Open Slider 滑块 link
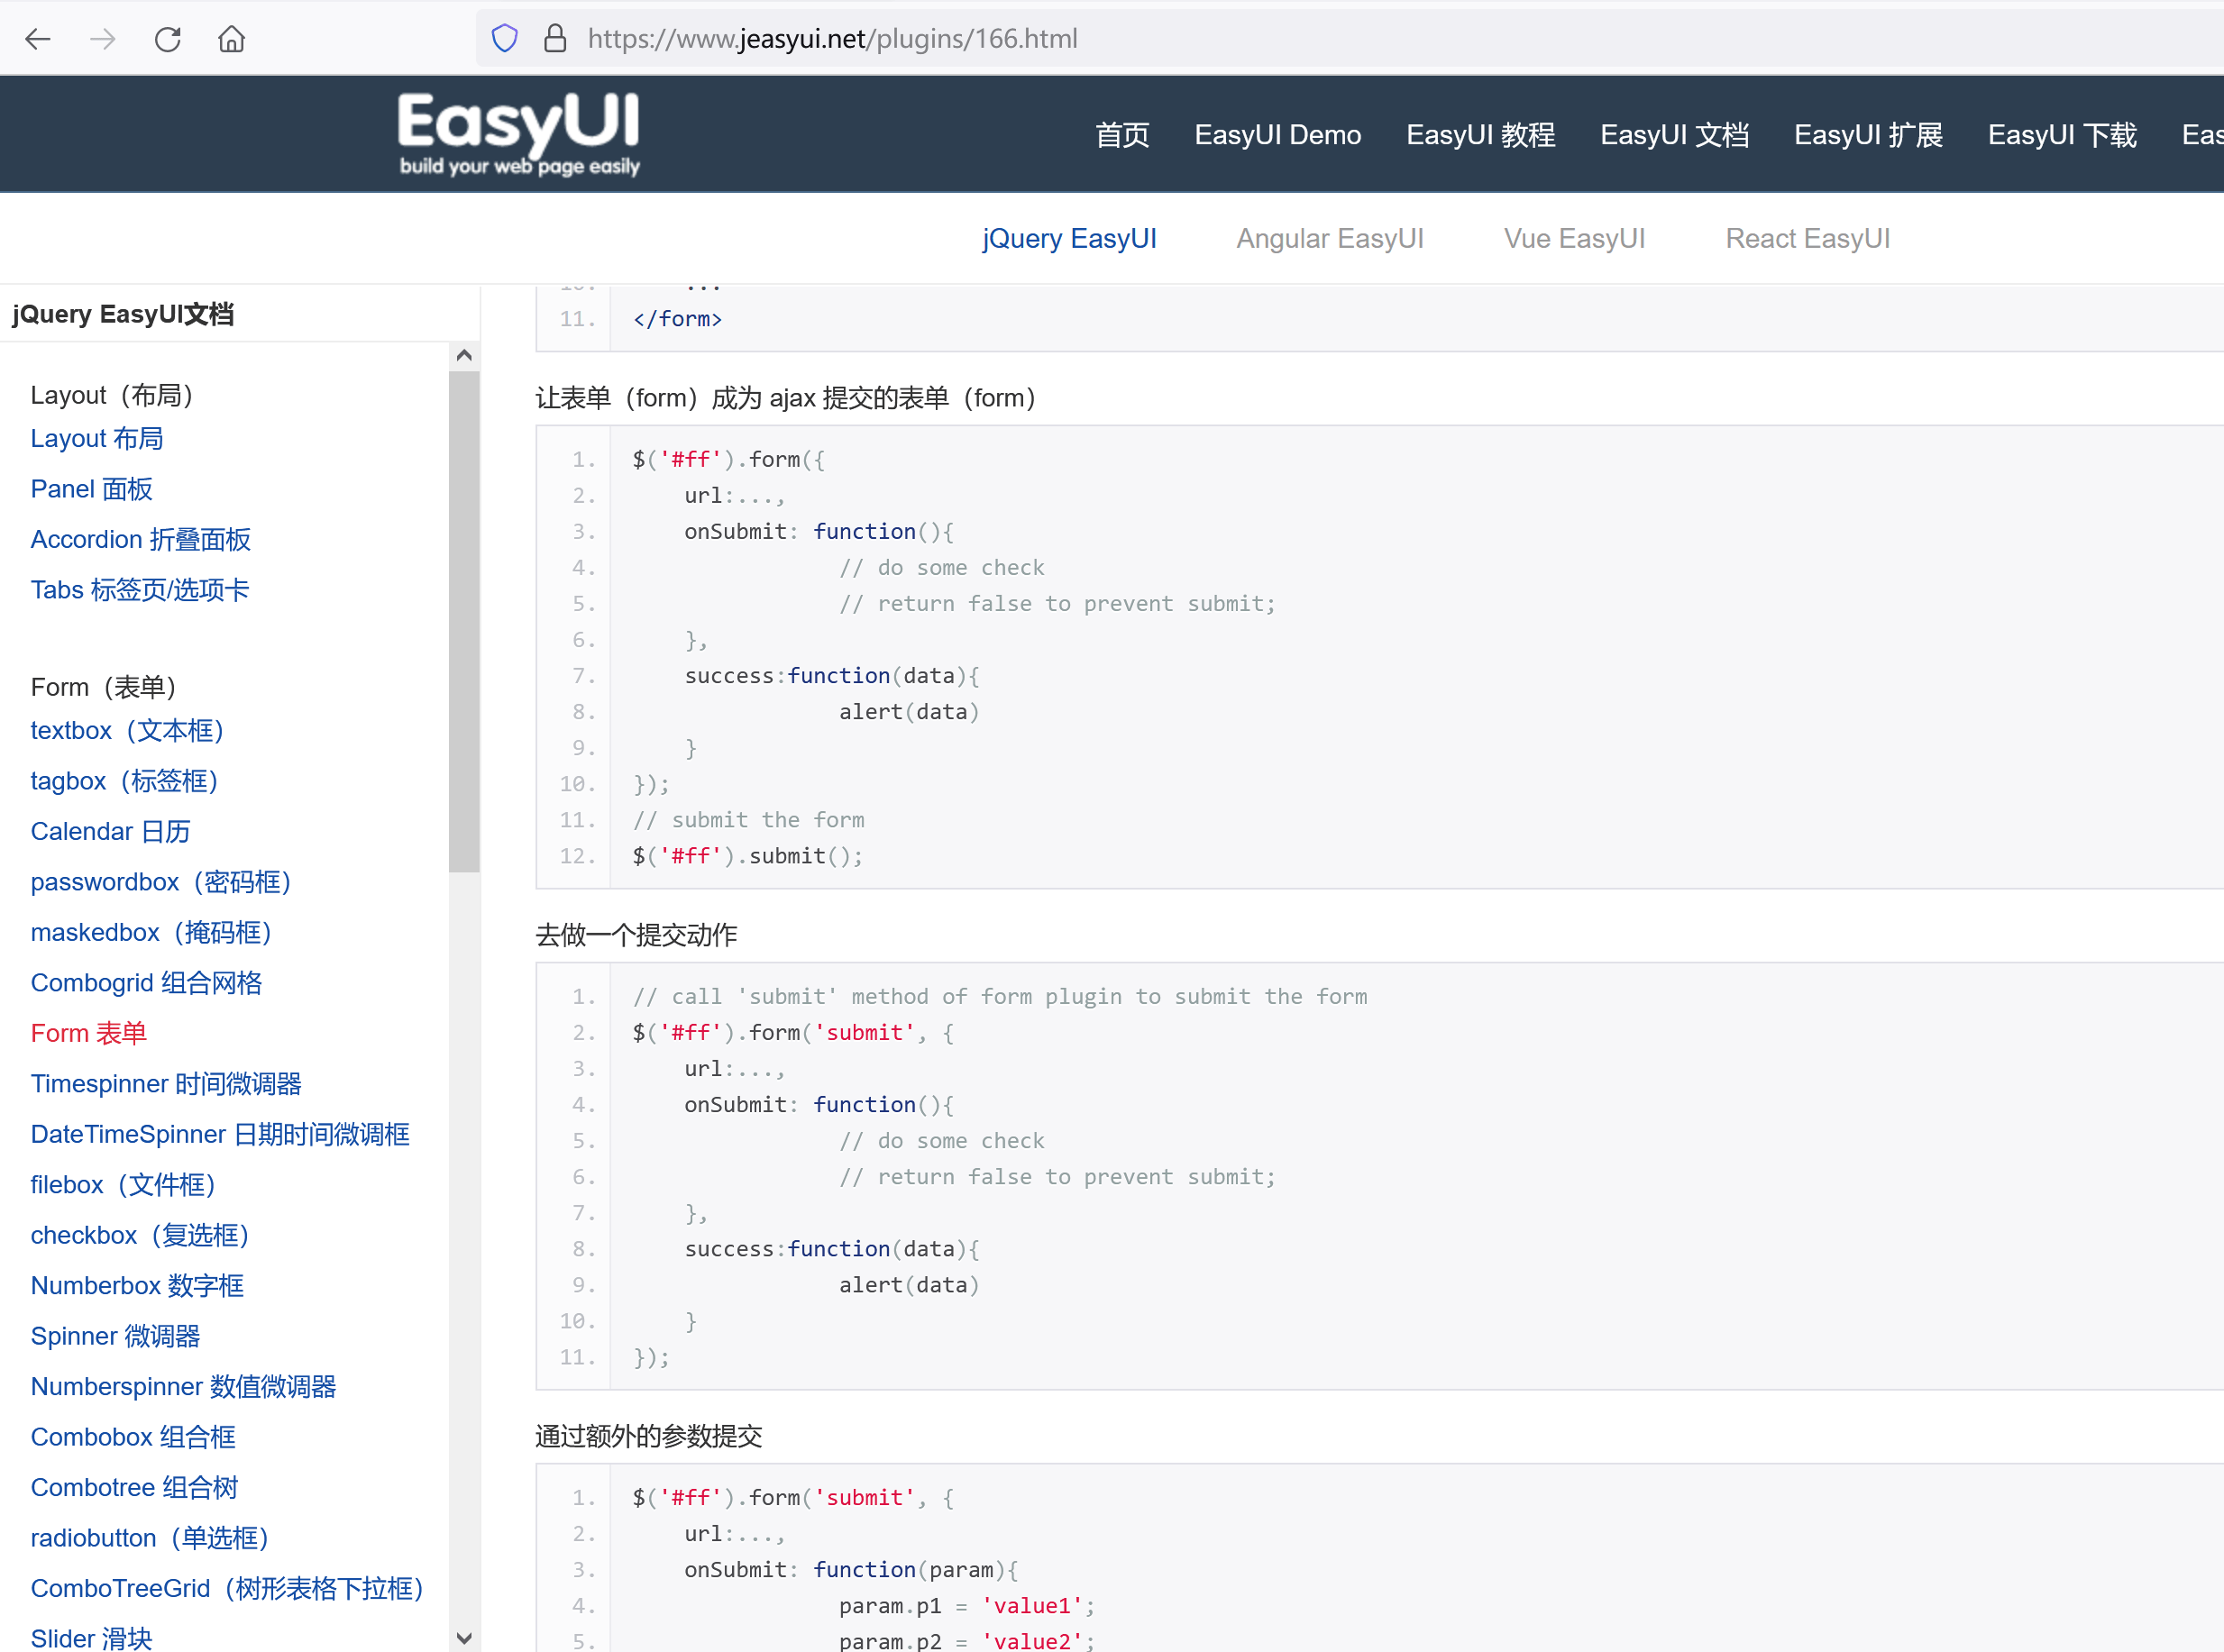 (x=92, y=1638)
